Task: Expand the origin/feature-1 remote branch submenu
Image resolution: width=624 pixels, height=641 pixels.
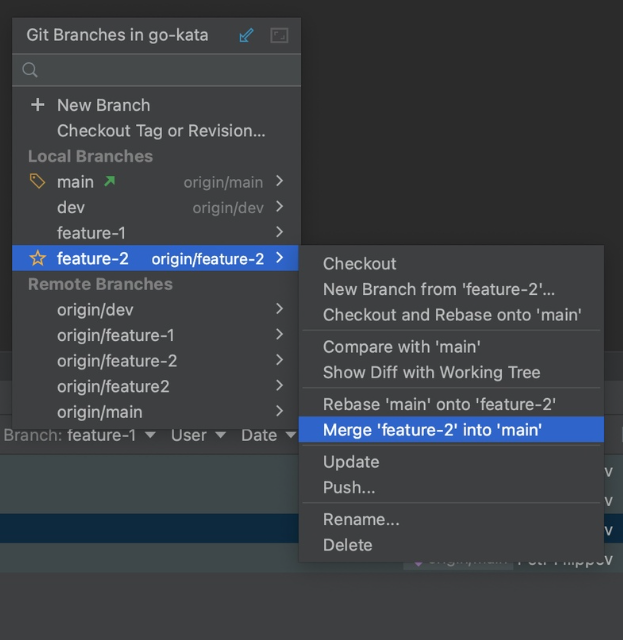Action: tap(280, 335)
